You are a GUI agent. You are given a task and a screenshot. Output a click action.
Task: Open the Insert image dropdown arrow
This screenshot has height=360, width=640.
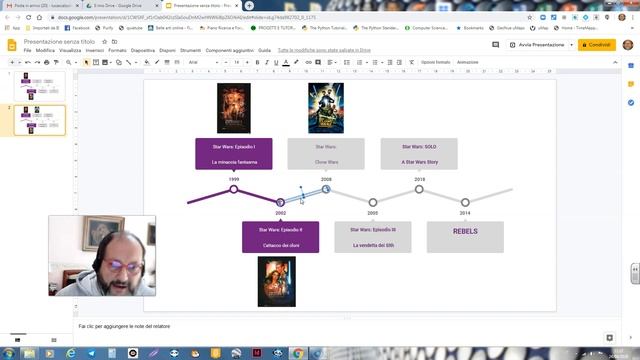[x=111, y=62]
